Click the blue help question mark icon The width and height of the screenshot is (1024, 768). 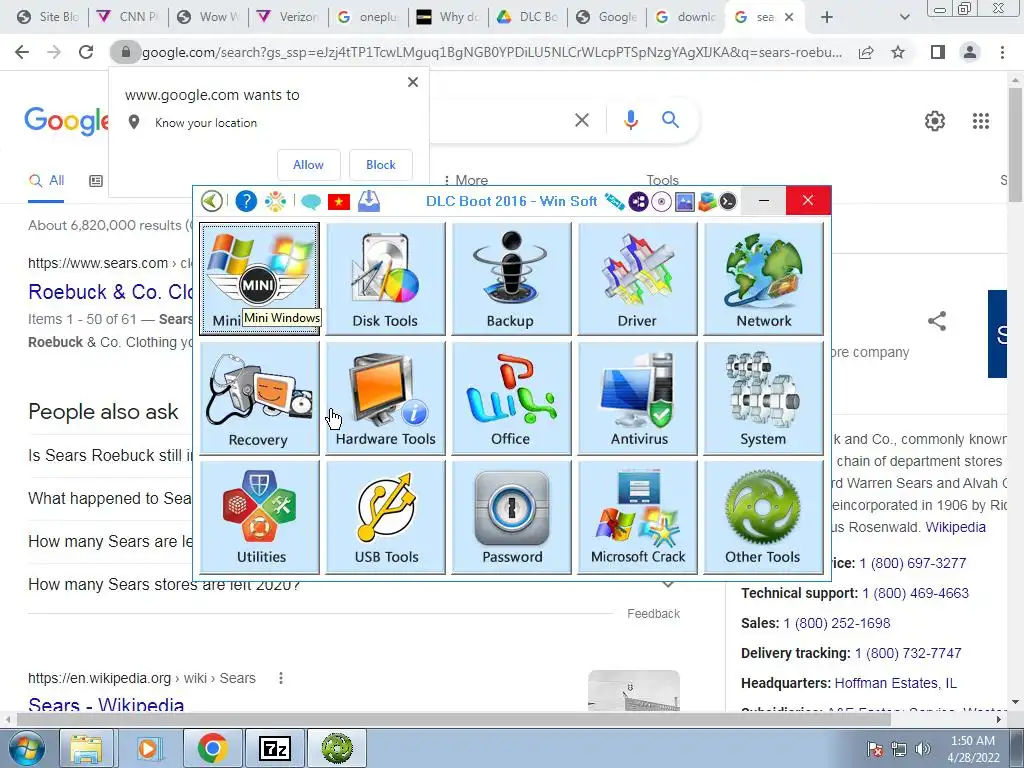[x=246, y=201]
